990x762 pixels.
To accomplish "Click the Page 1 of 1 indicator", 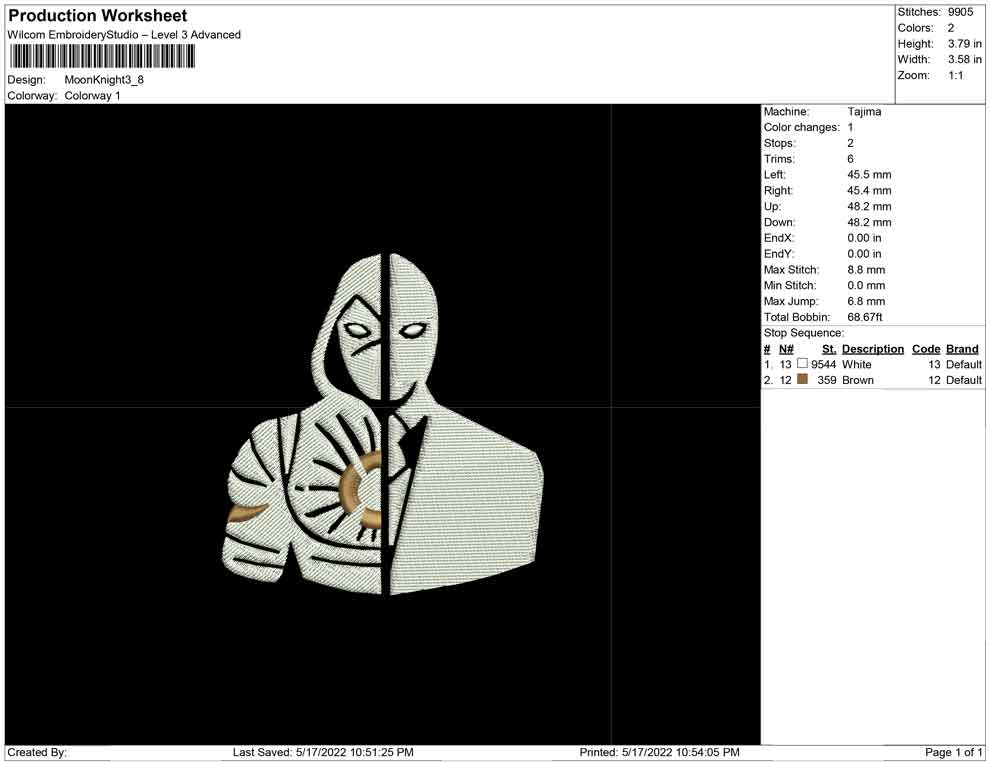I will pos(953,753).
